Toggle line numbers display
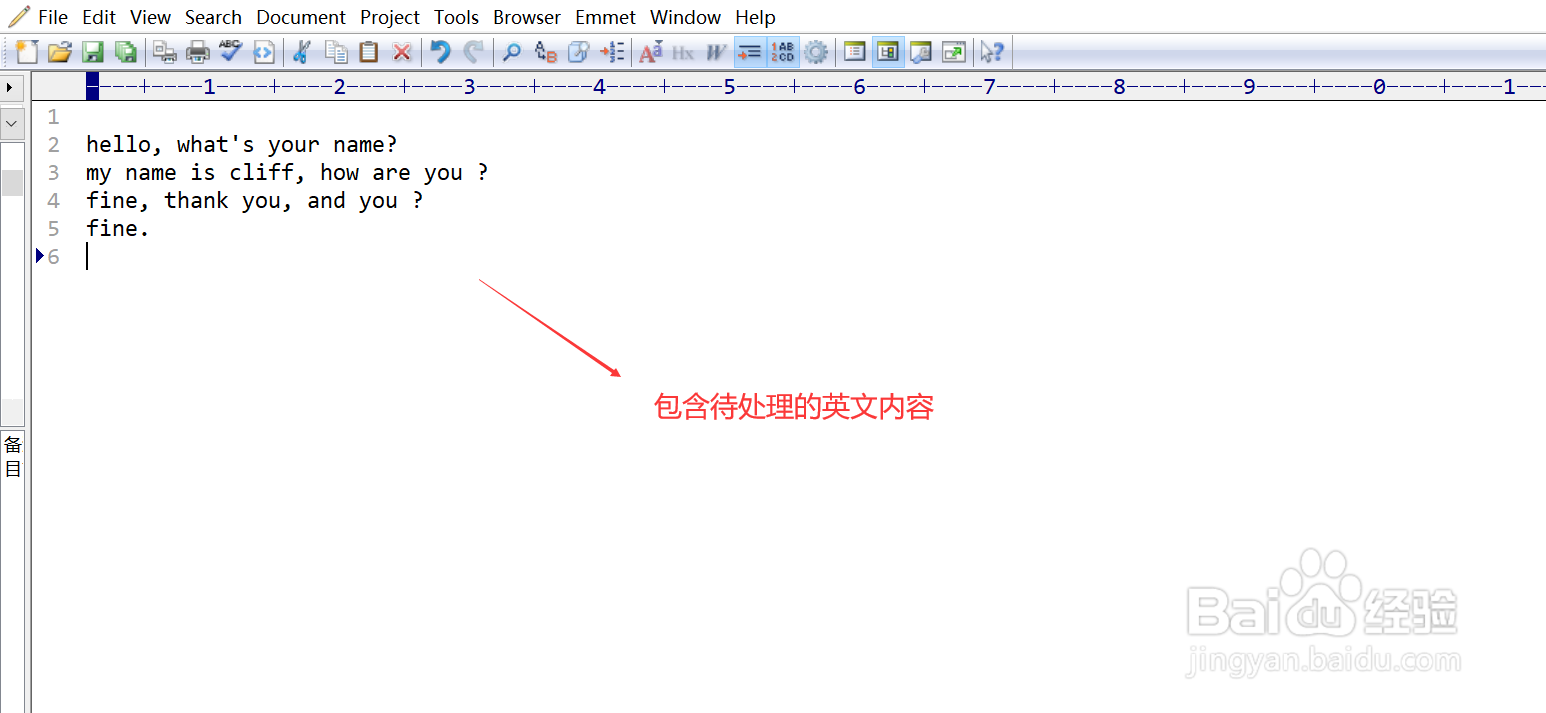This screenshot has height=713, width=1546. (782, 51)
